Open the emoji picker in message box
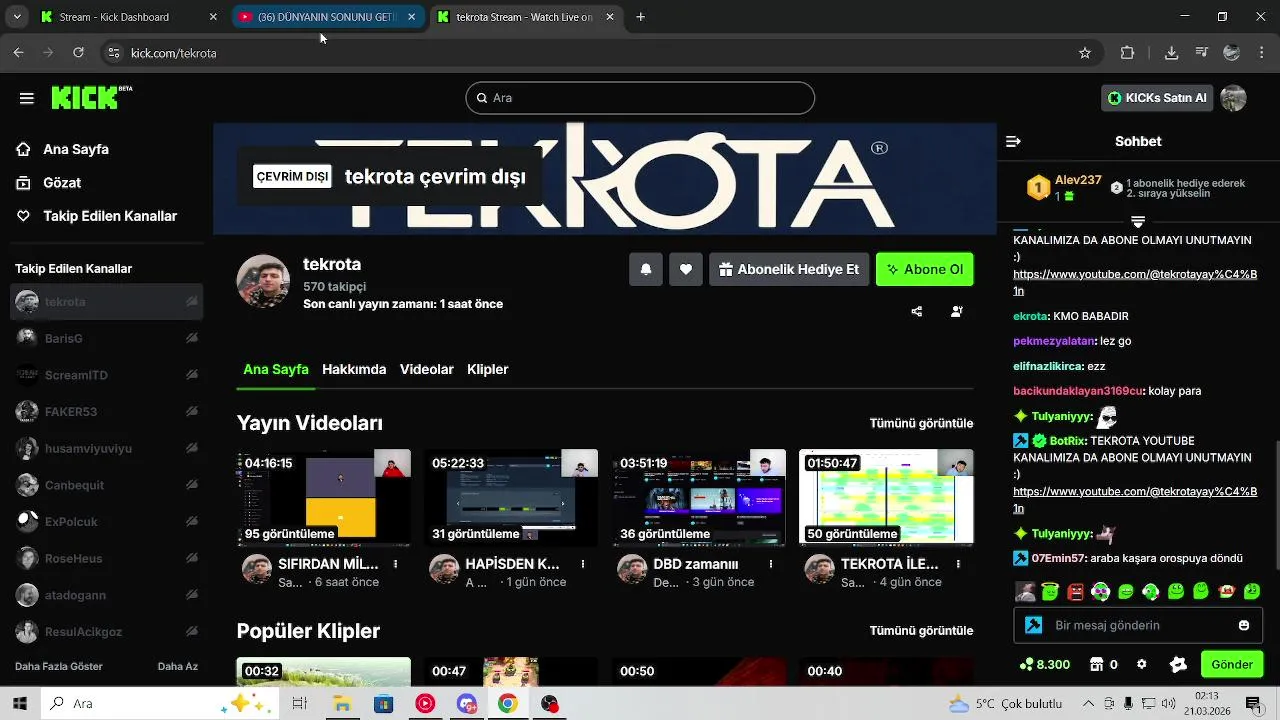1280x720 pixels. pos(1244,625)
